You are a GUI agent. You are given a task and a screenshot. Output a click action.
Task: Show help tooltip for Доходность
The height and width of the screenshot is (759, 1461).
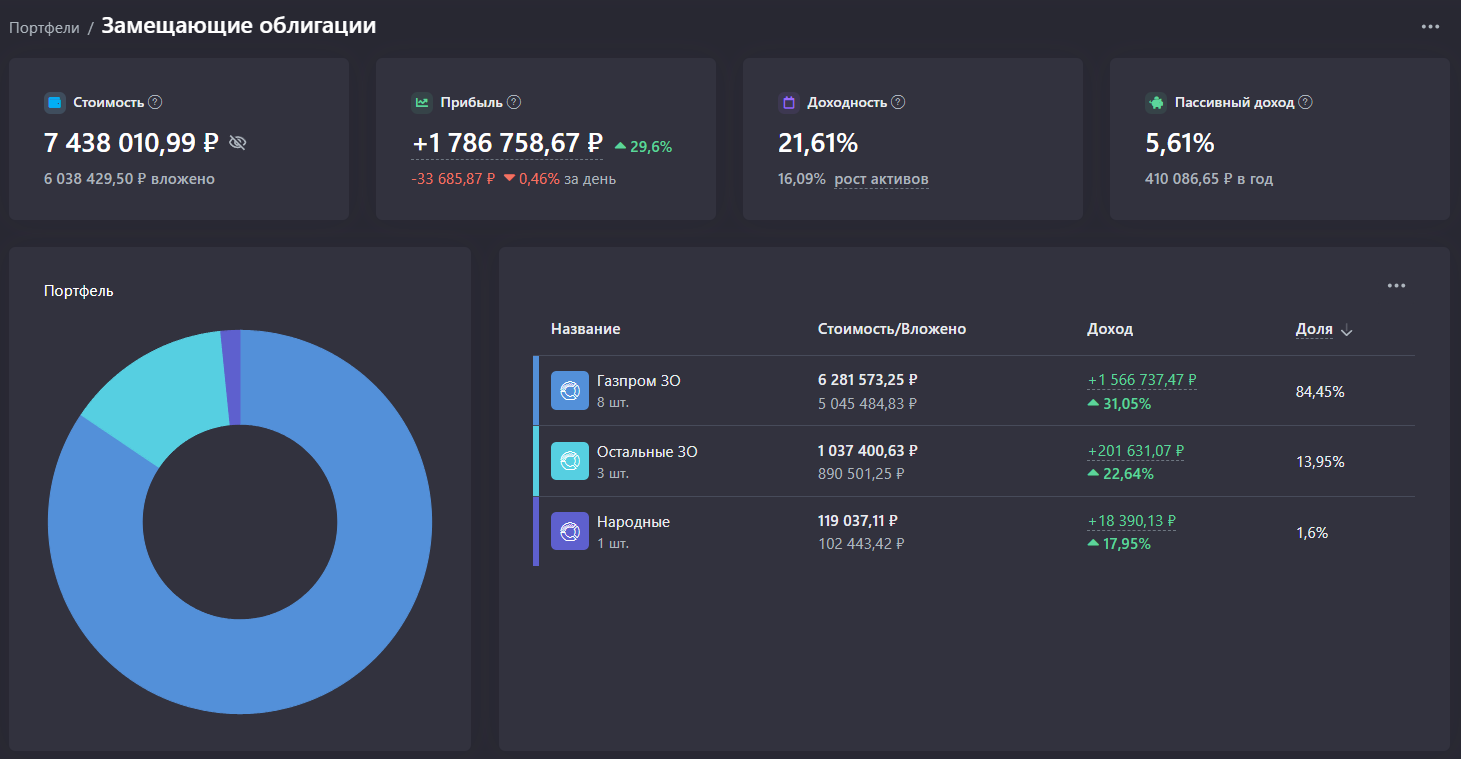[898, 102]
